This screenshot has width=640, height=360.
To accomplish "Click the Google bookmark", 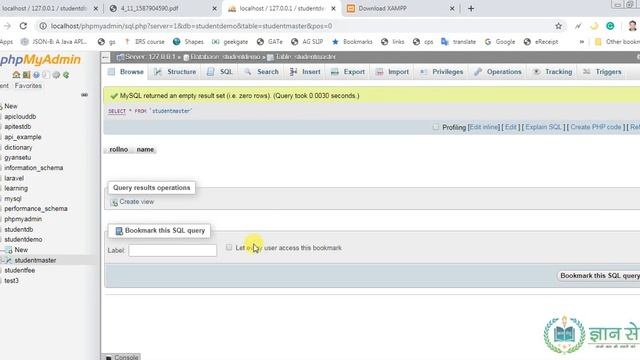I will coord(500,42).
